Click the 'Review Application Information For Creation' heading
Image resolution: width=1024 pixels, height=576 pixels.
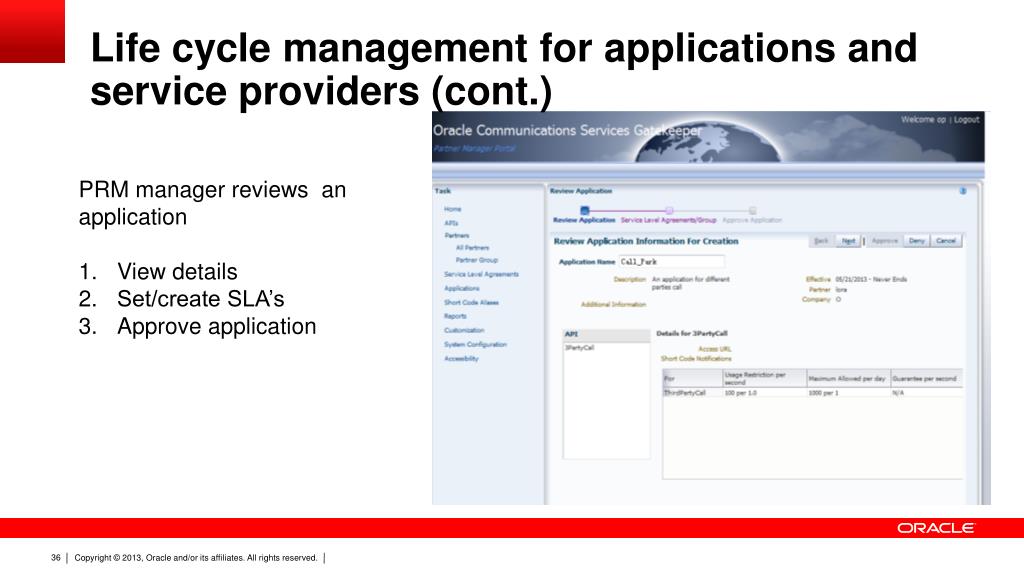[x=646, y=241]
